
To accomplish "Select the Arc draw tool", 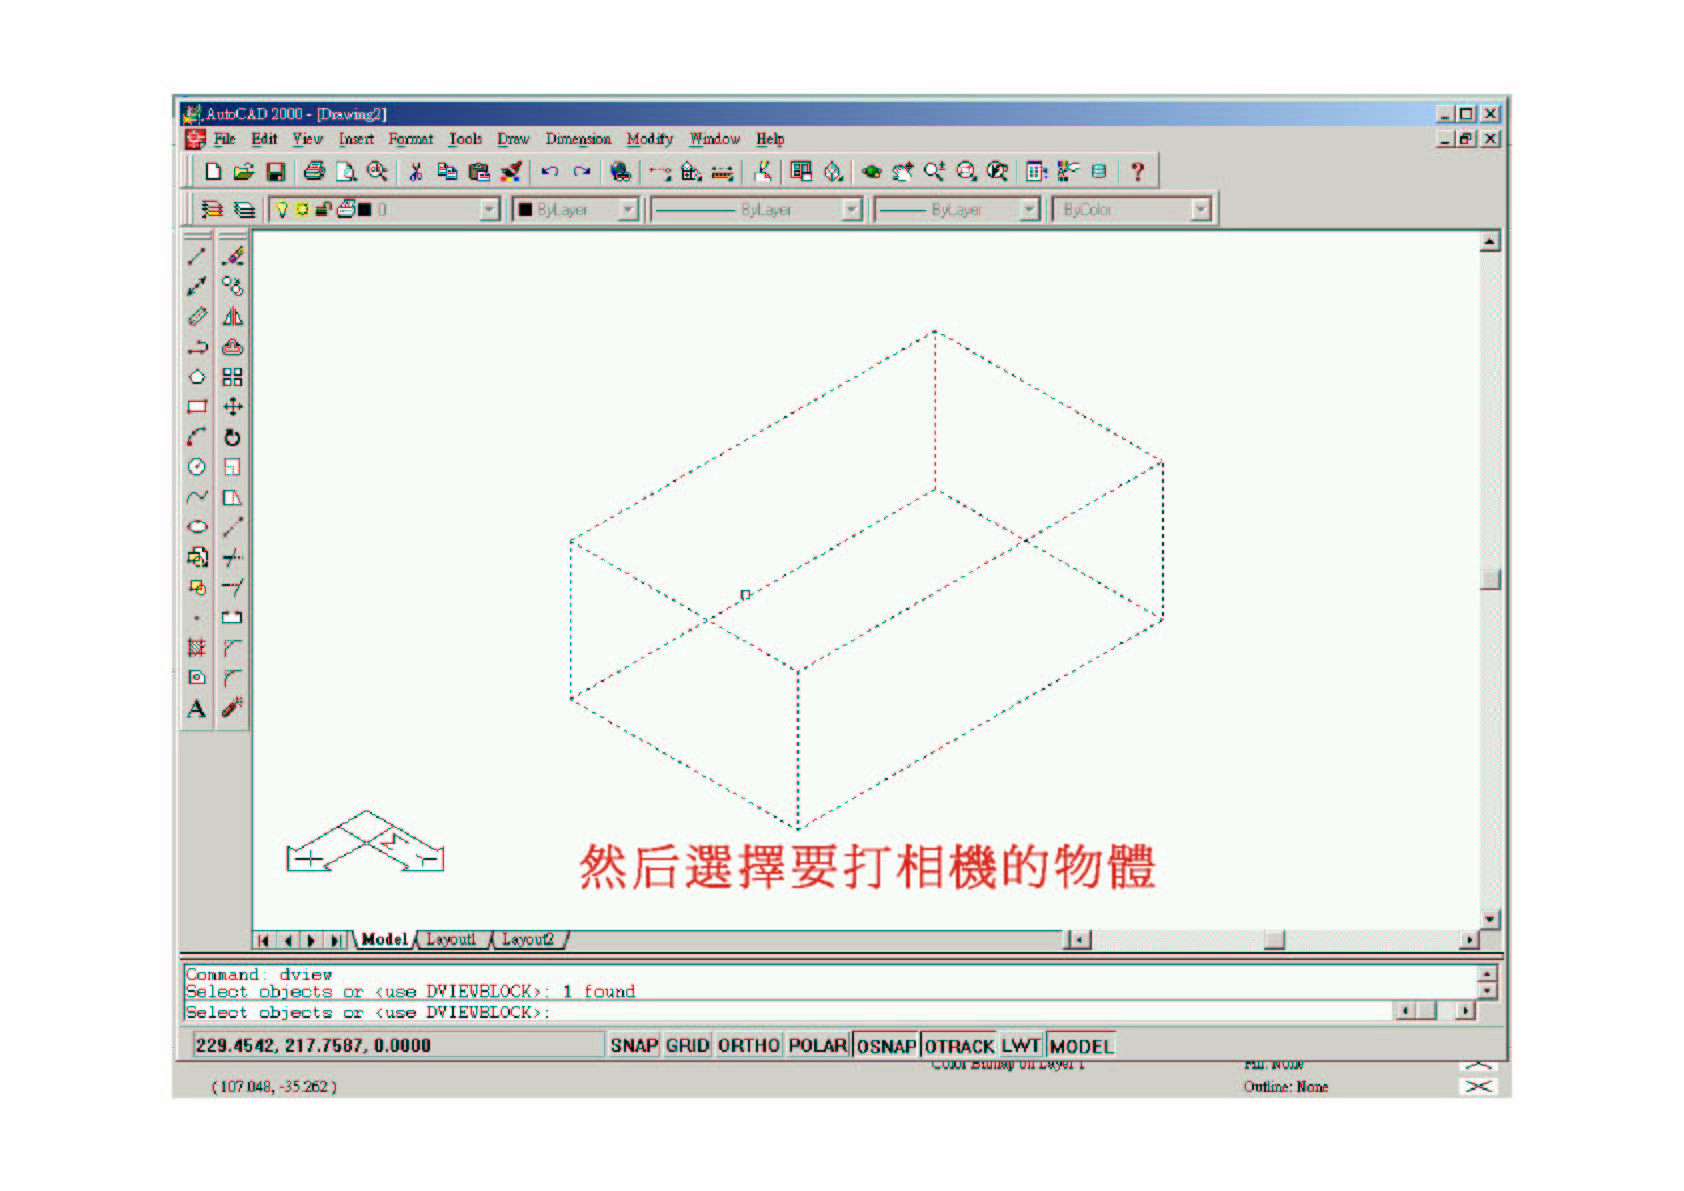I will coord(197,437).
